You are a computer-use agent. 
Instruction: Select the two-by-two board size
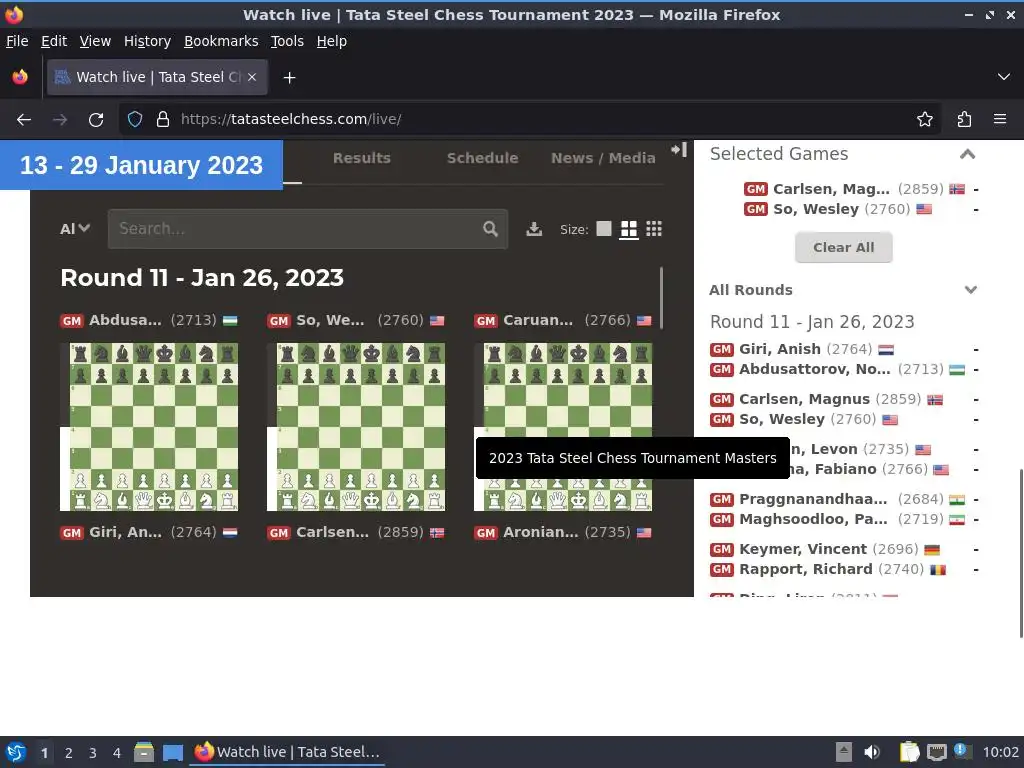629,229
